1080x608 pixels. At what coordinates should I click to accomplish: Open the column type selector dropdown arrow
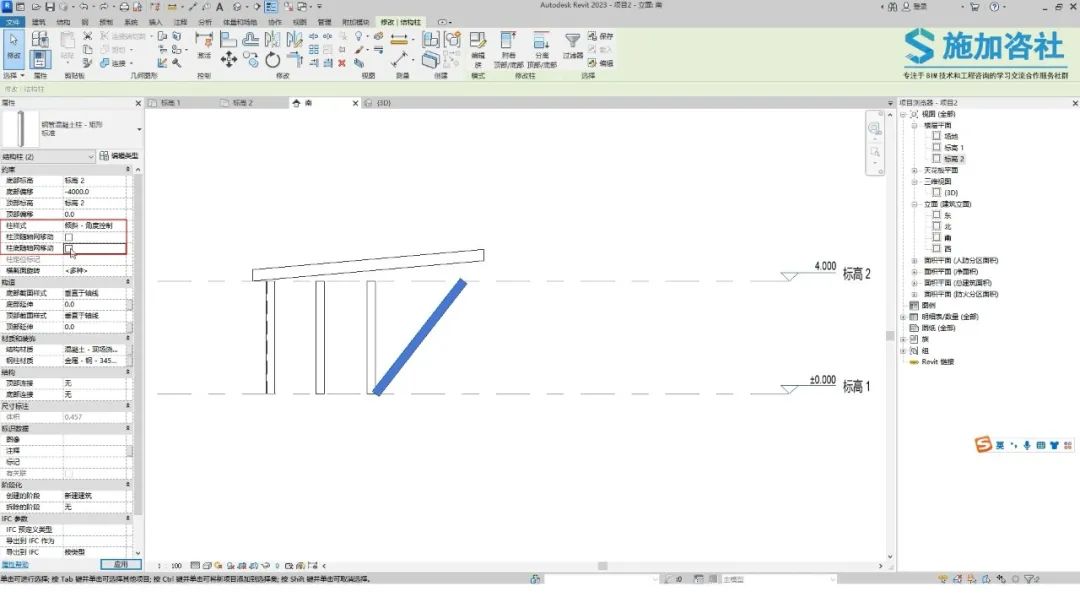(139, 129)
